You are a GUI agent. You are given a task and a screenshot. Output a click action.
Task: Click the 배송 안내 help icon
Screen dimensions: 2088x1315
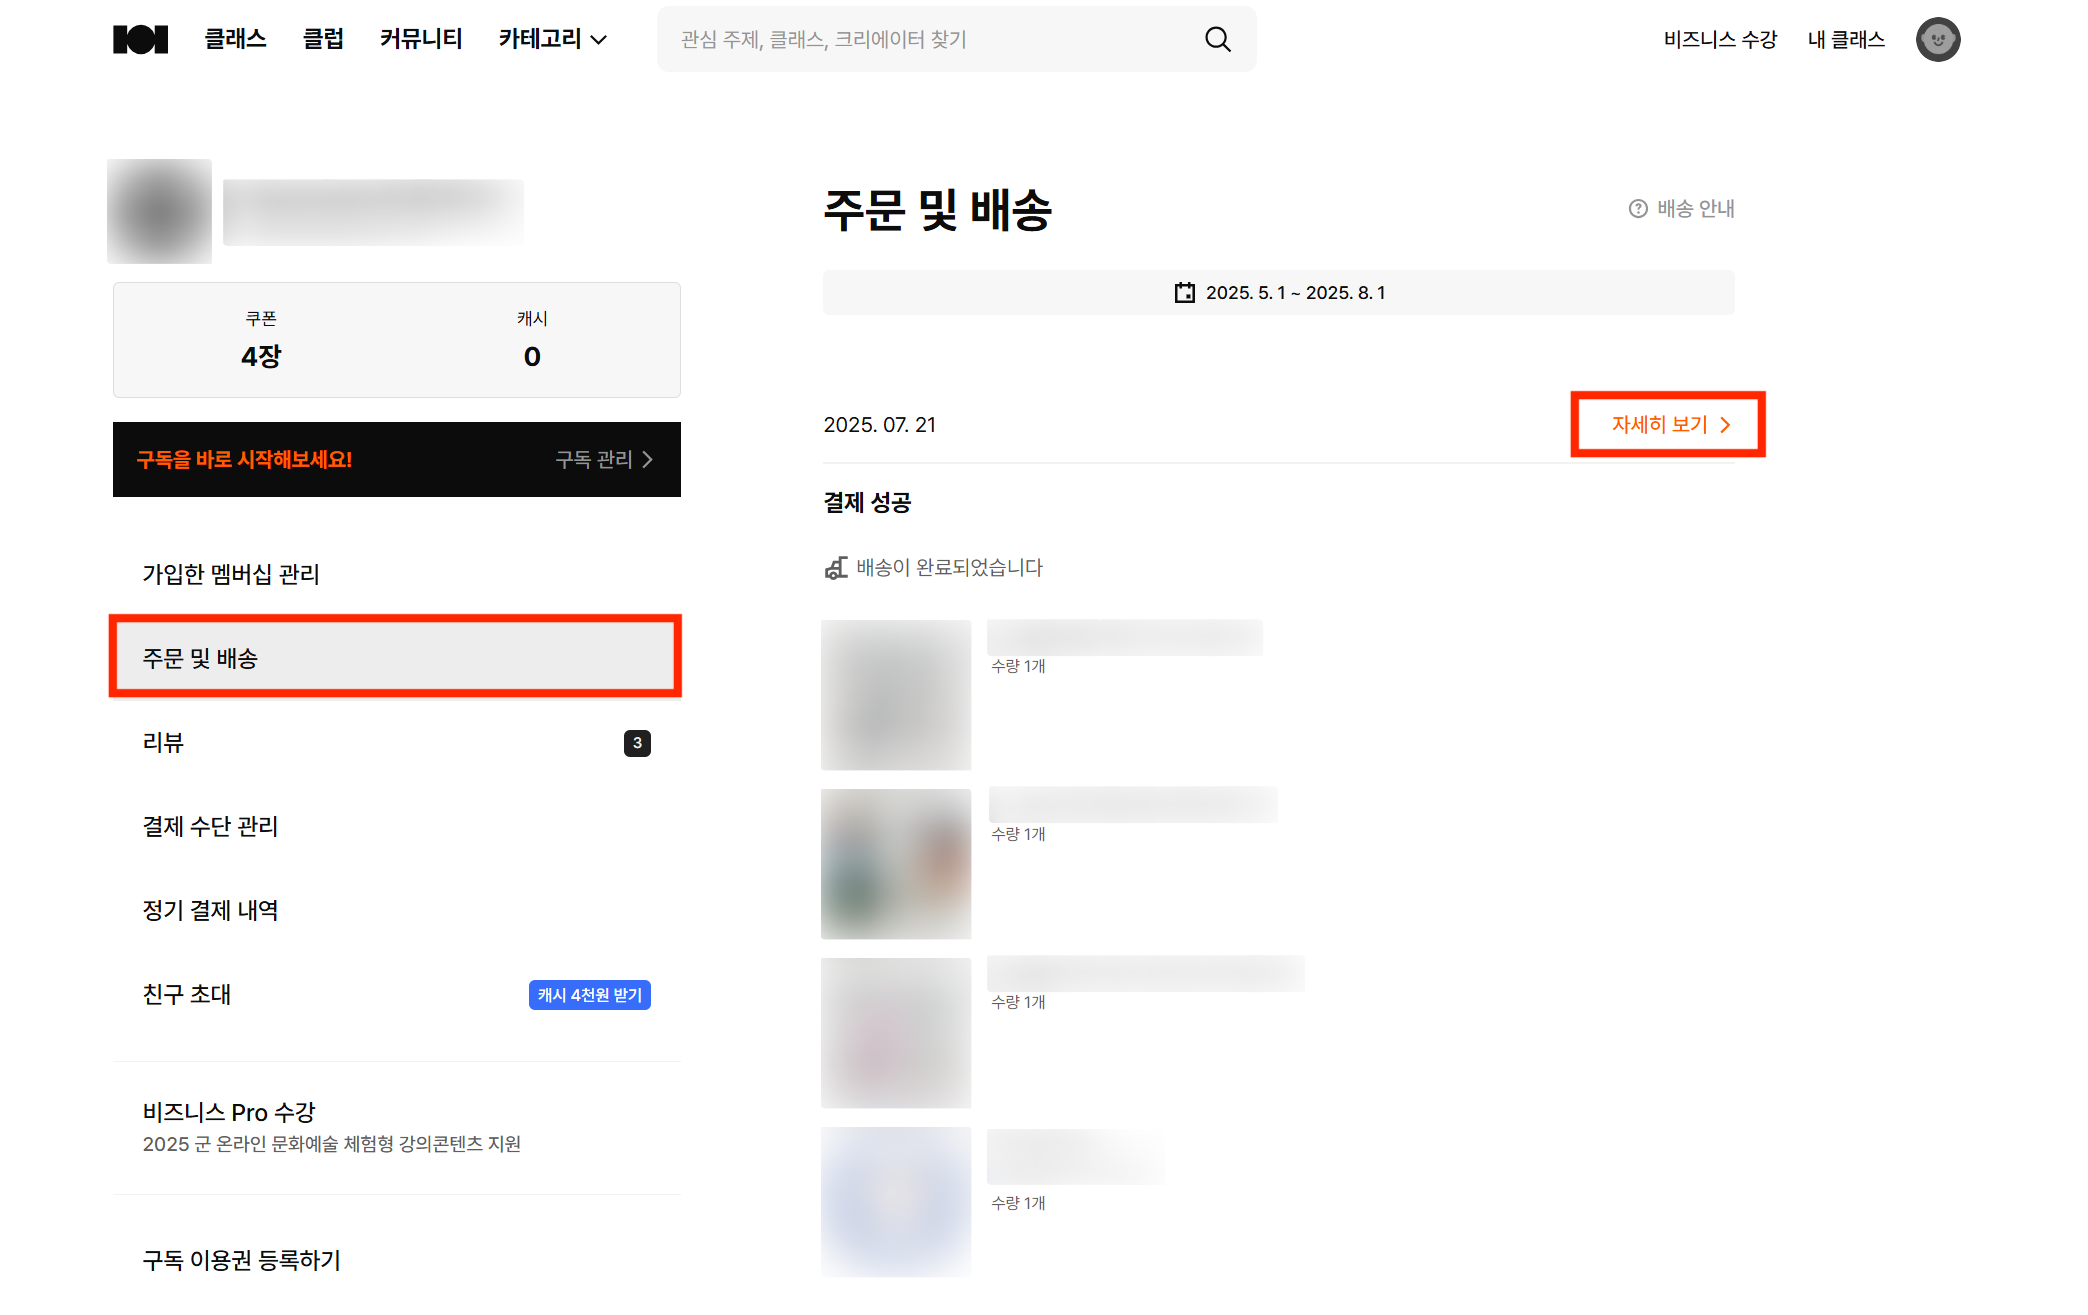click(1637, 209)
